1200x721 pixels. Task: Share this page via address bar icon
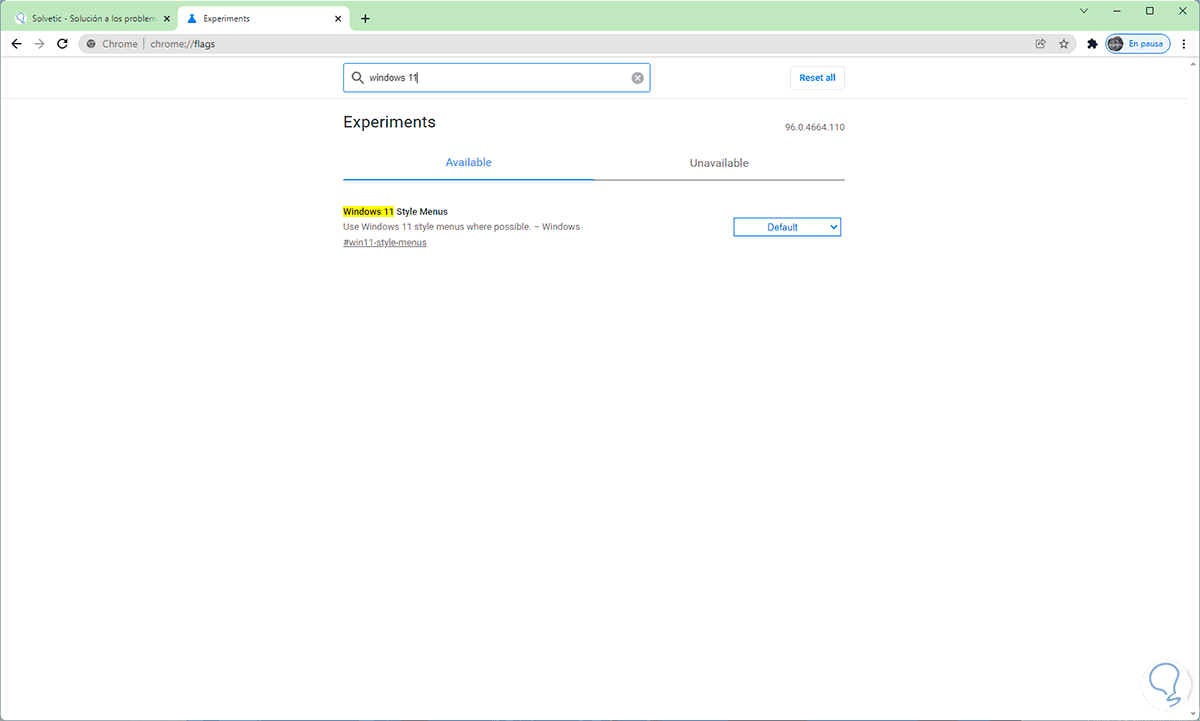pos(1041,44)
